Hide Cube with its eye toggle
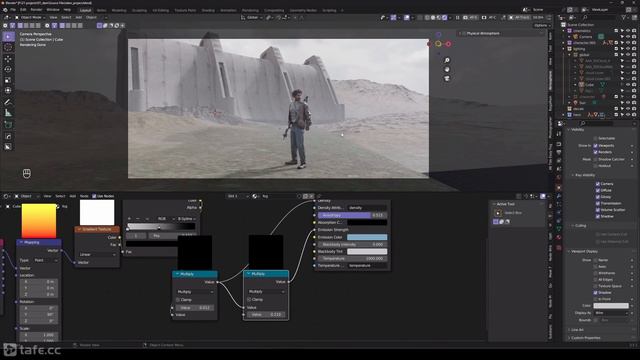This screenshot has width=640, height=360. (628, 84)
